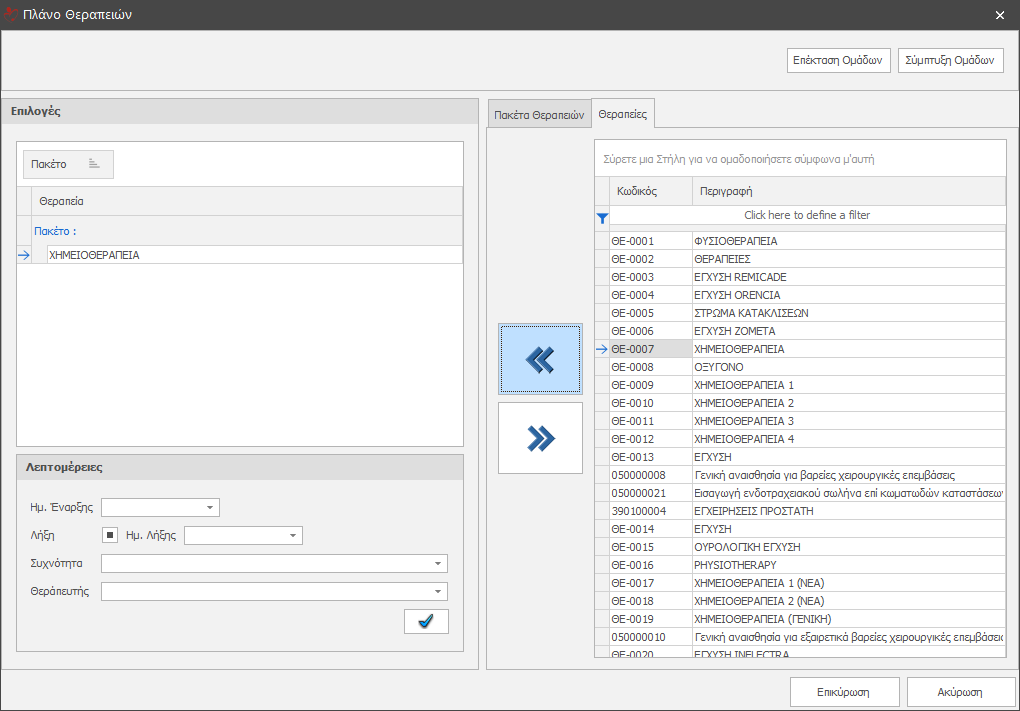Click the 'Click here to define a filter' row
1020x711 pixels.
coord(807,216)
